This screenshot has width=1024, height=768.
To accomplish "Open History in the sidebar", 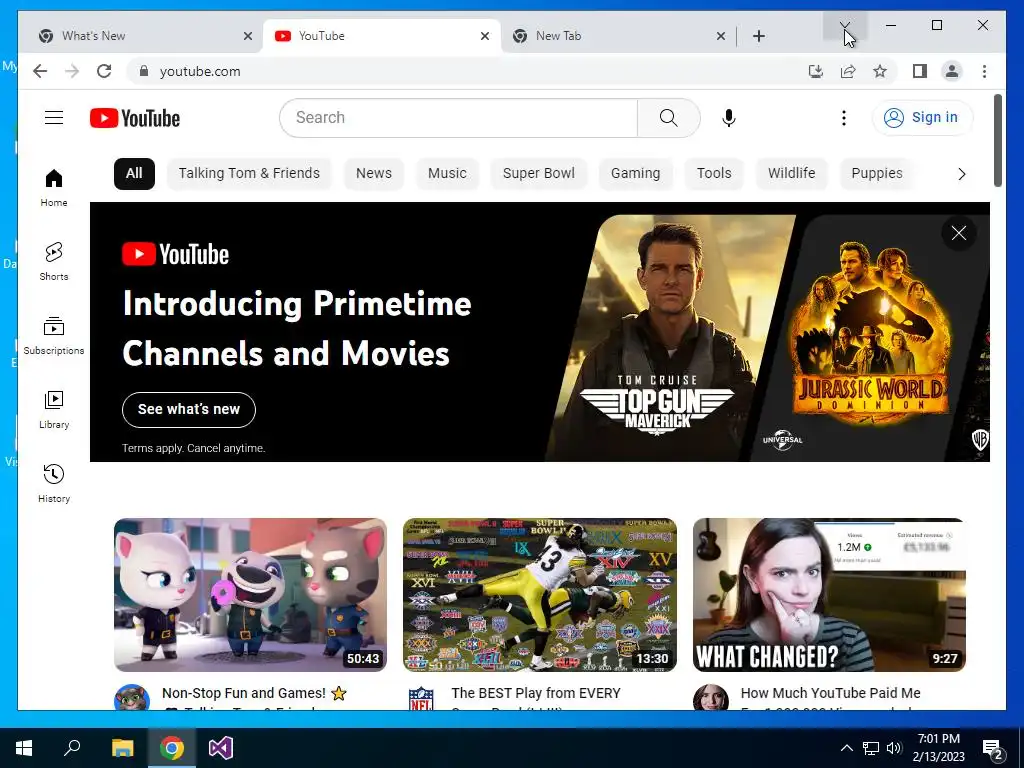I will click(x=54, y=483).
